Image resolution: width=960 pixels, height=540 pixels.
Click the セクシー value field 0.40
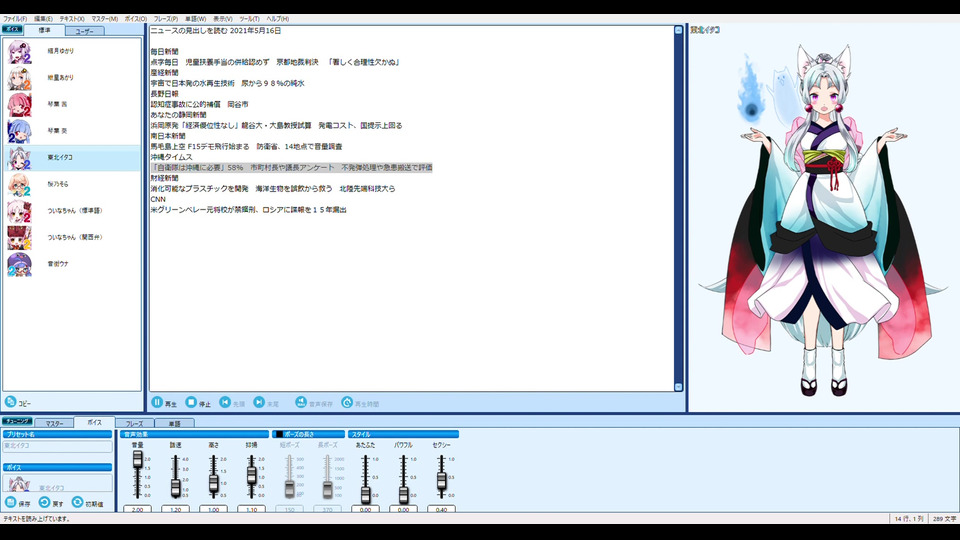(441, 509)
